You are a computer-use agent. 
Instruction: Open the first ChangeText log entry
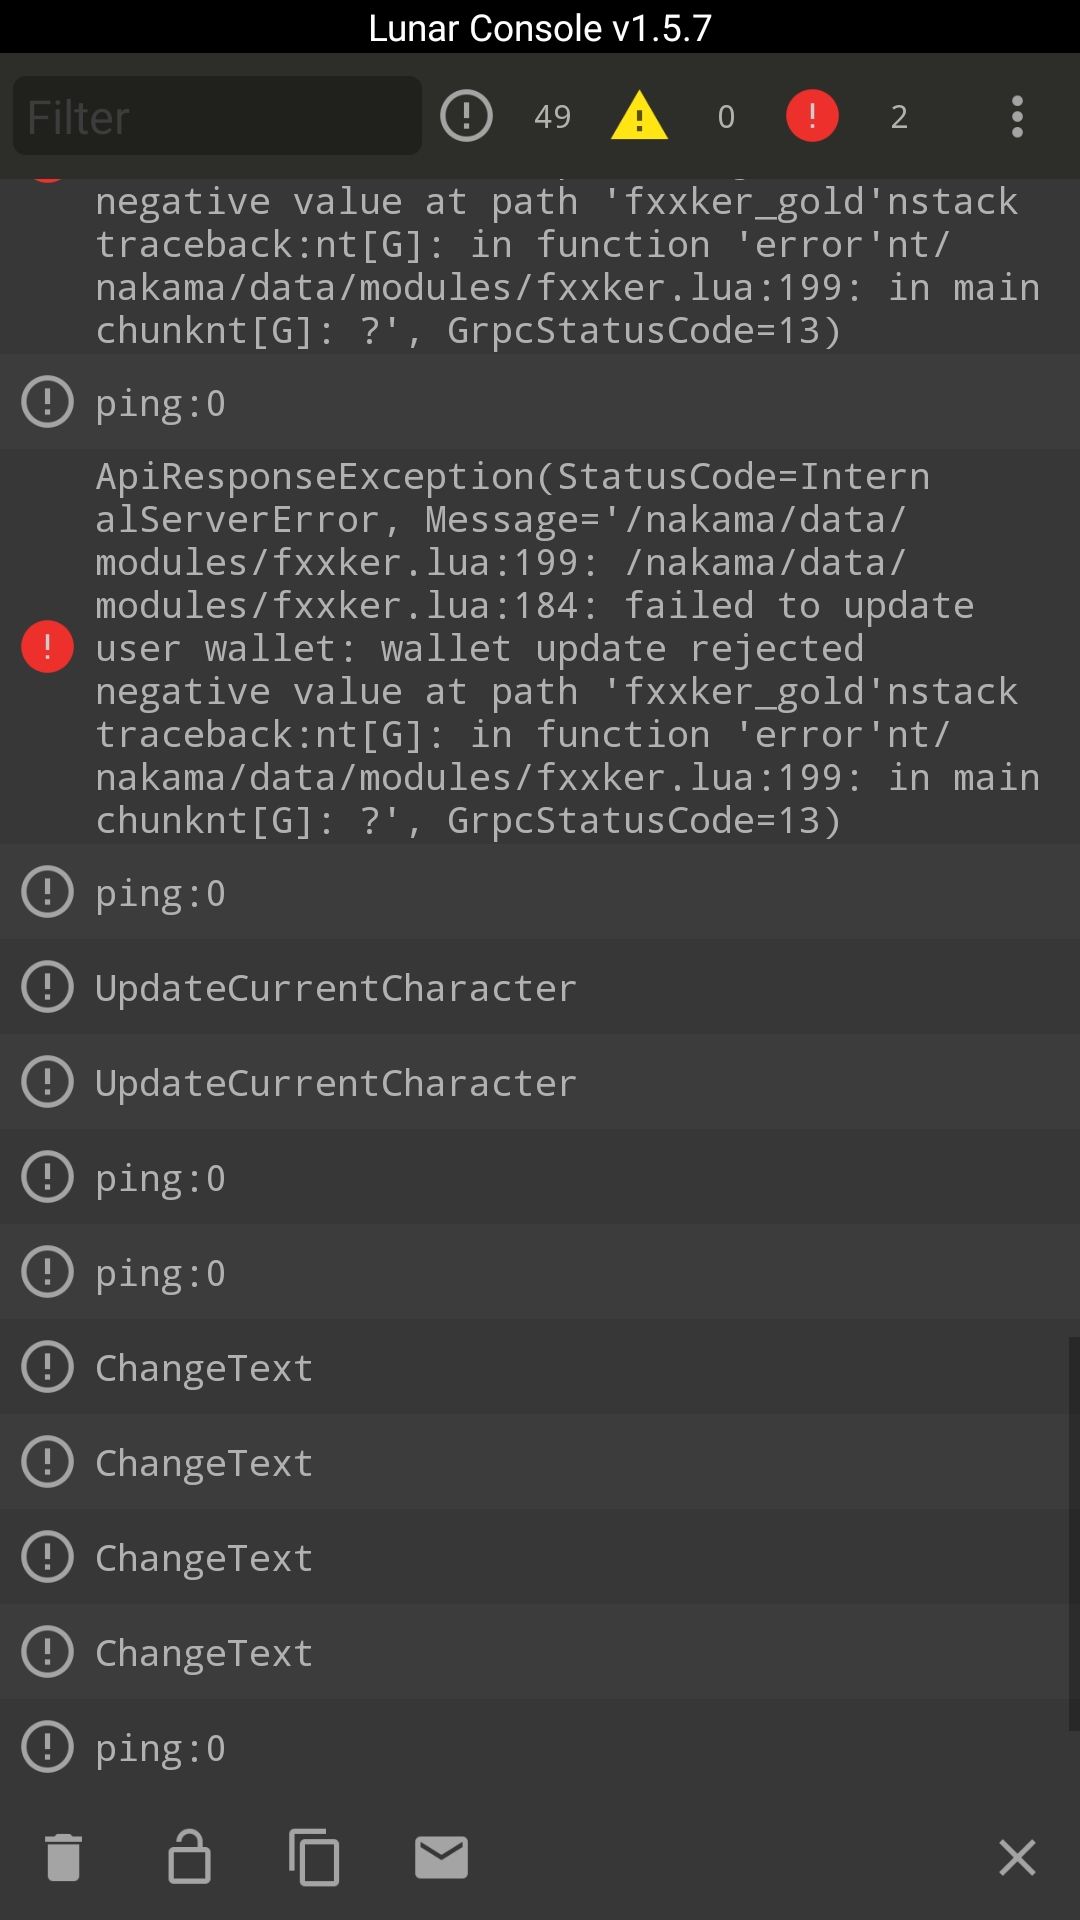(x=540, y=1367)
